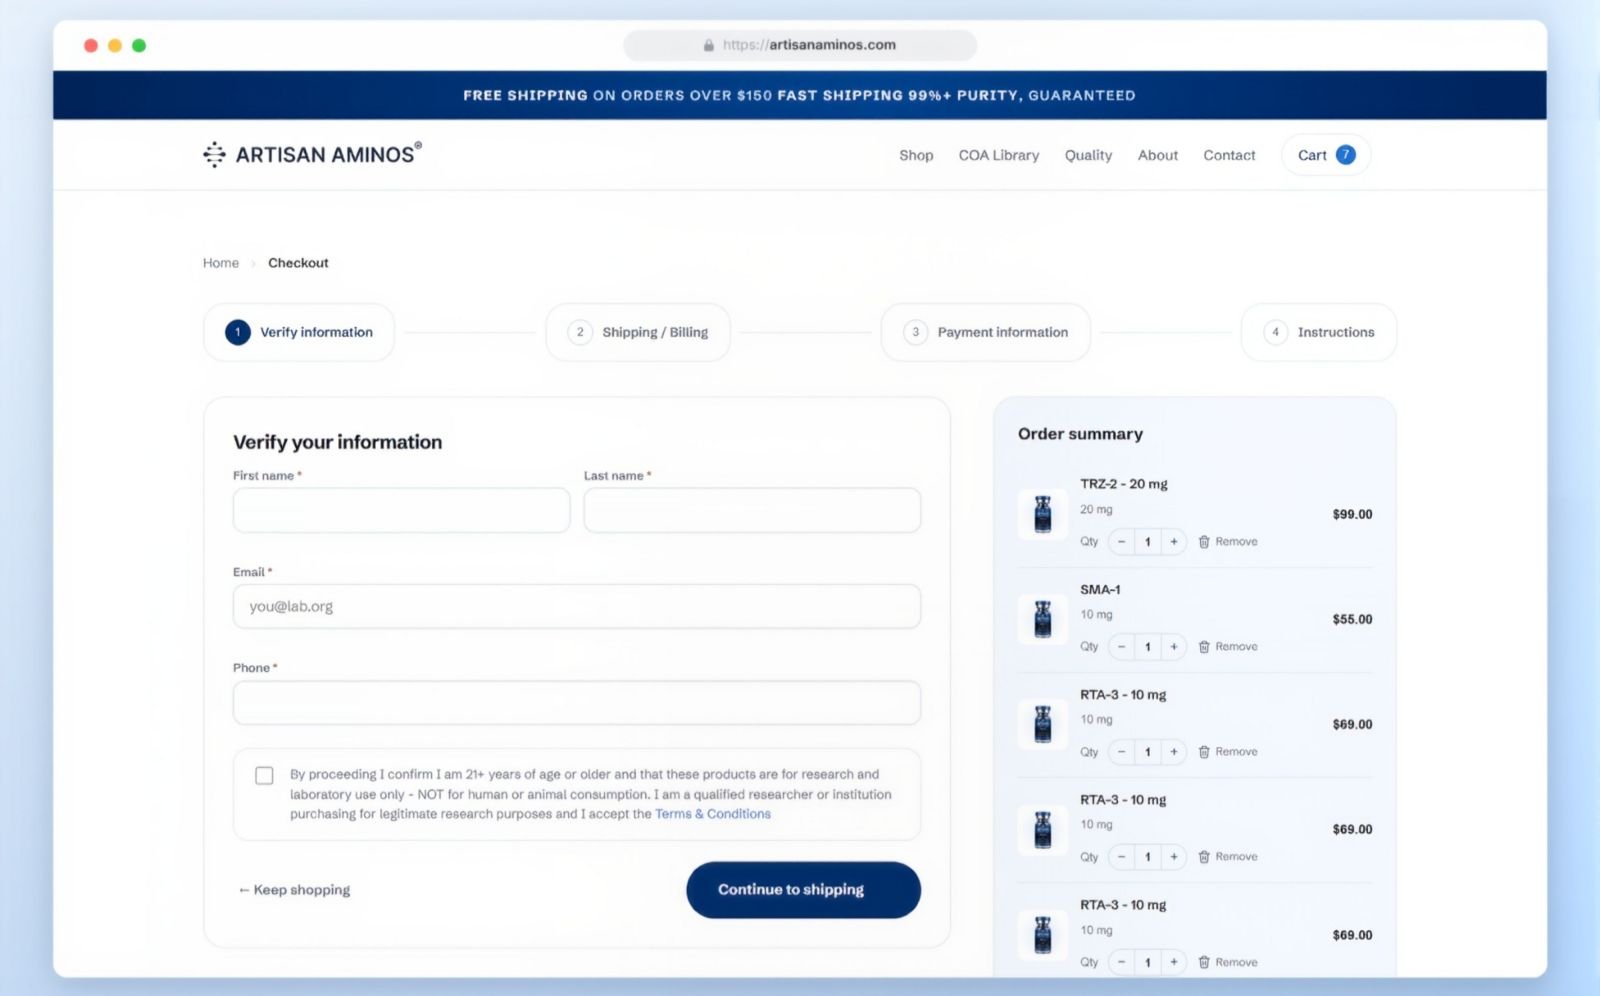
Task: Click the Artisan Aminos logo
Action: point(312,154)
